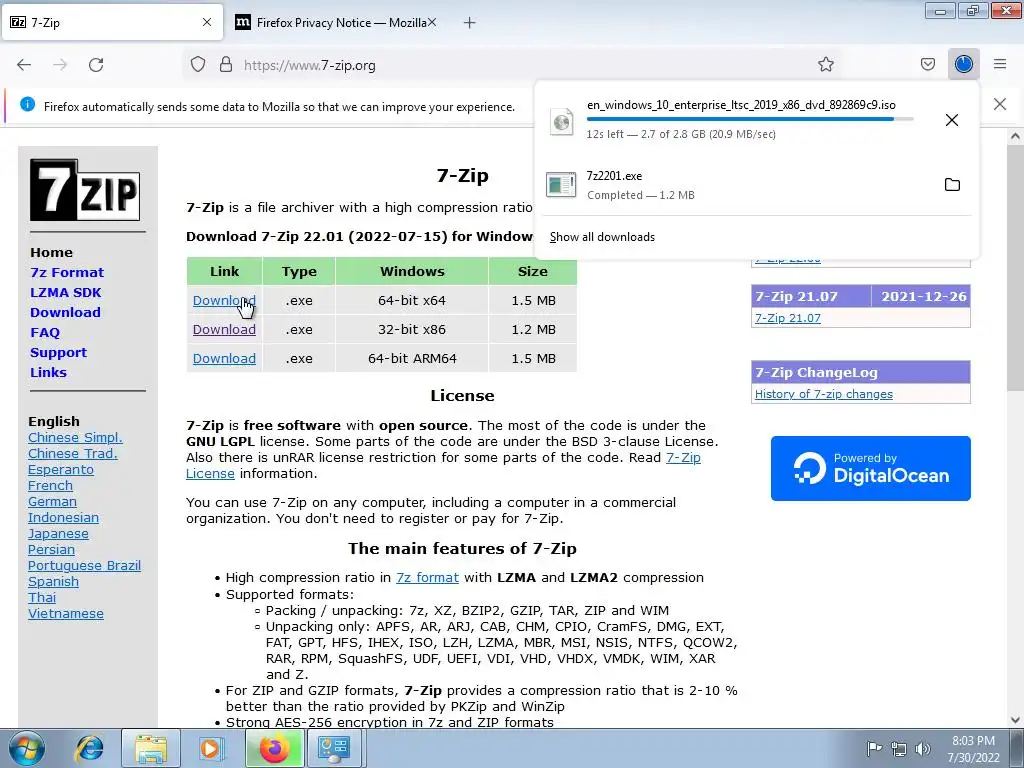Image resolution: width=1024 pixels, height=768 pixels.
Task: Open the 7z Format sidebar link
Action: click(67, 272)
